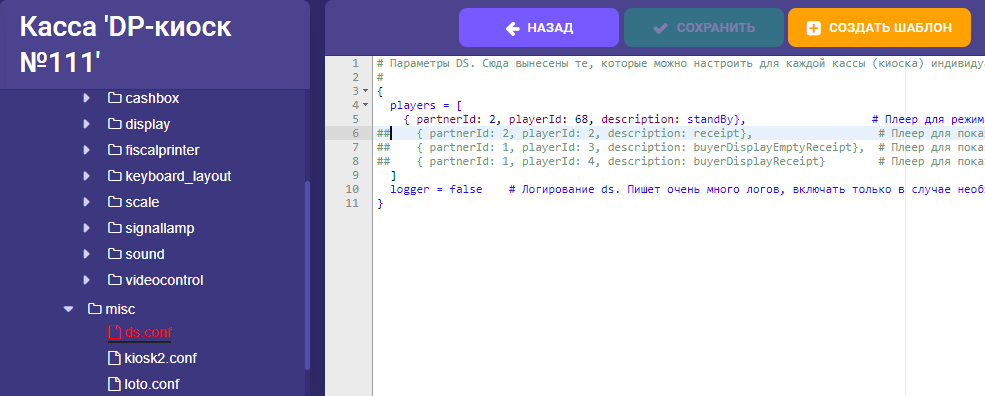The width and height of the screenshot is (985, 396).
Task: Click the СОЗДАТЬ ШАБЛОН button
Action: pos(879,28)
